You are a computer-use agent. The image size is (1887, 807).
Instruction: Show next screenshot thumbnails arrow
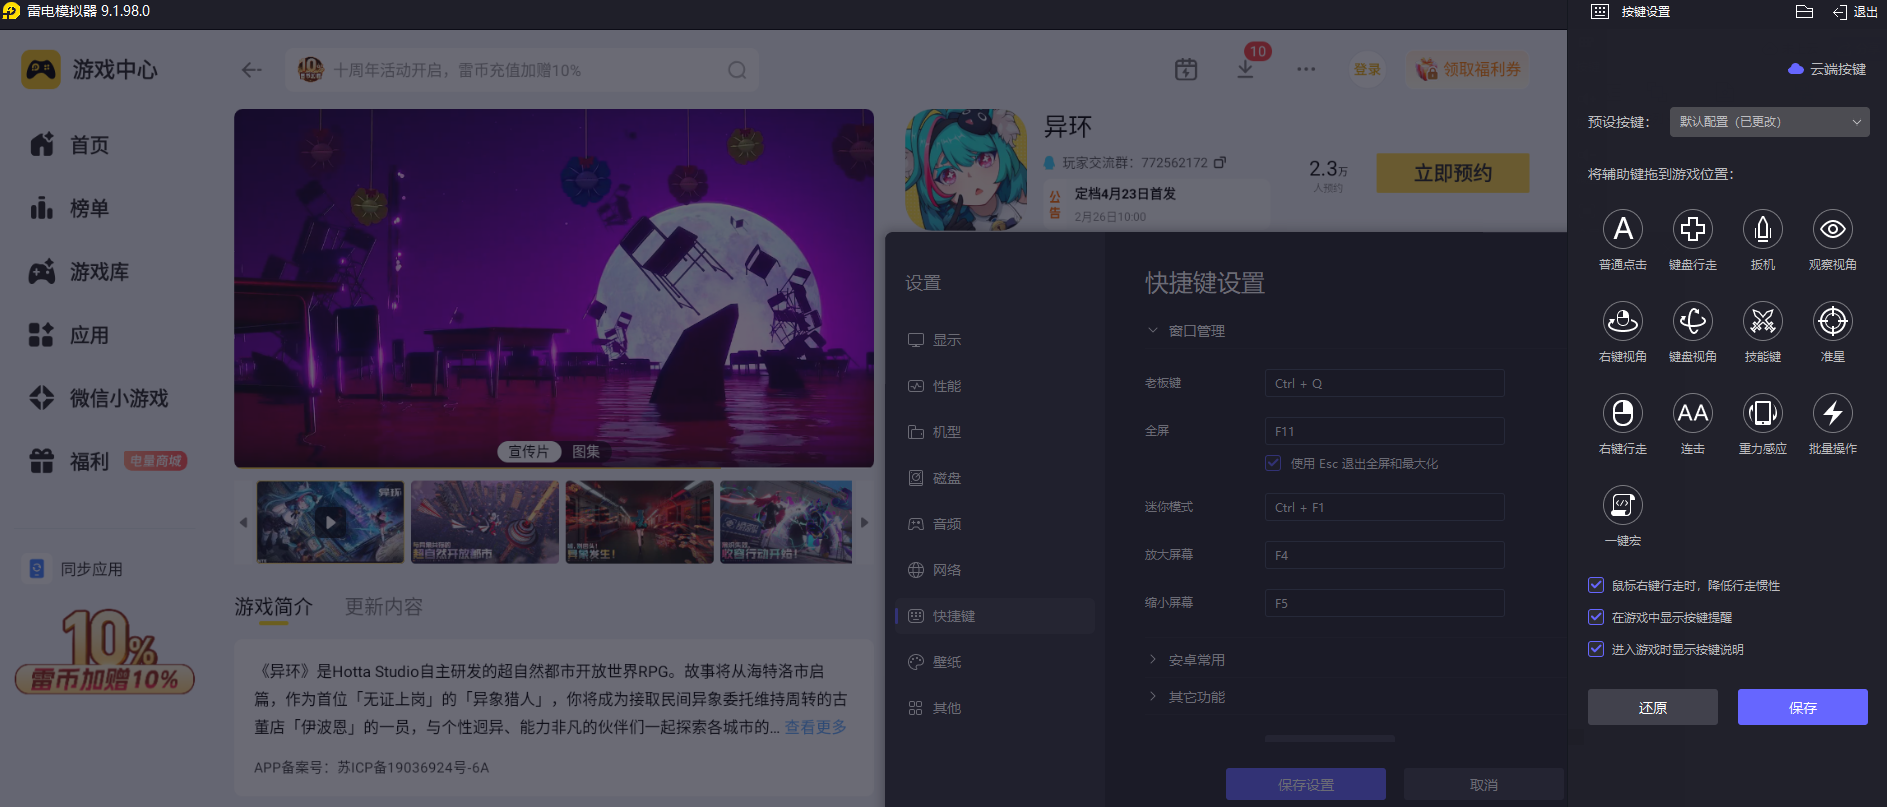coord(865,522)
